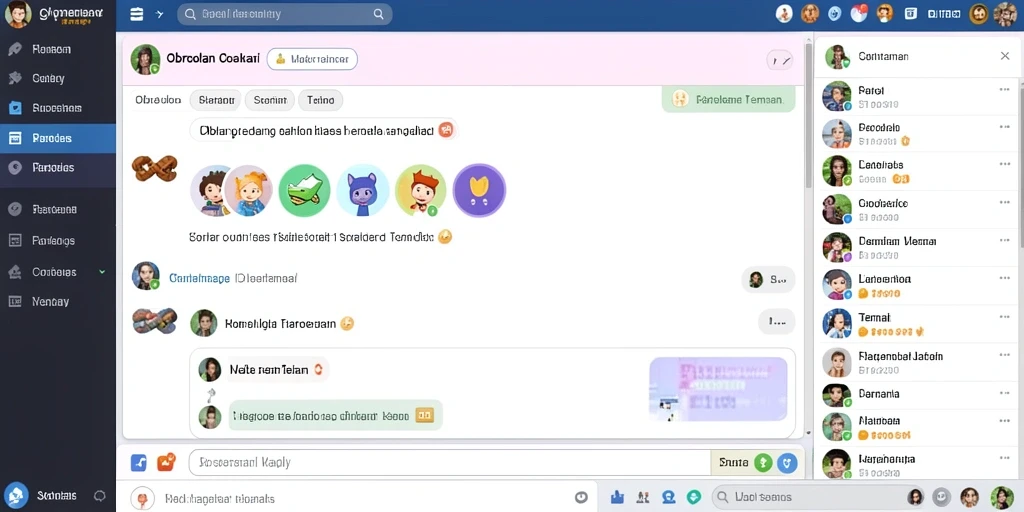Click the S... pill with avatar
This screenshot has width=1024, height=512.
point(768,280)
